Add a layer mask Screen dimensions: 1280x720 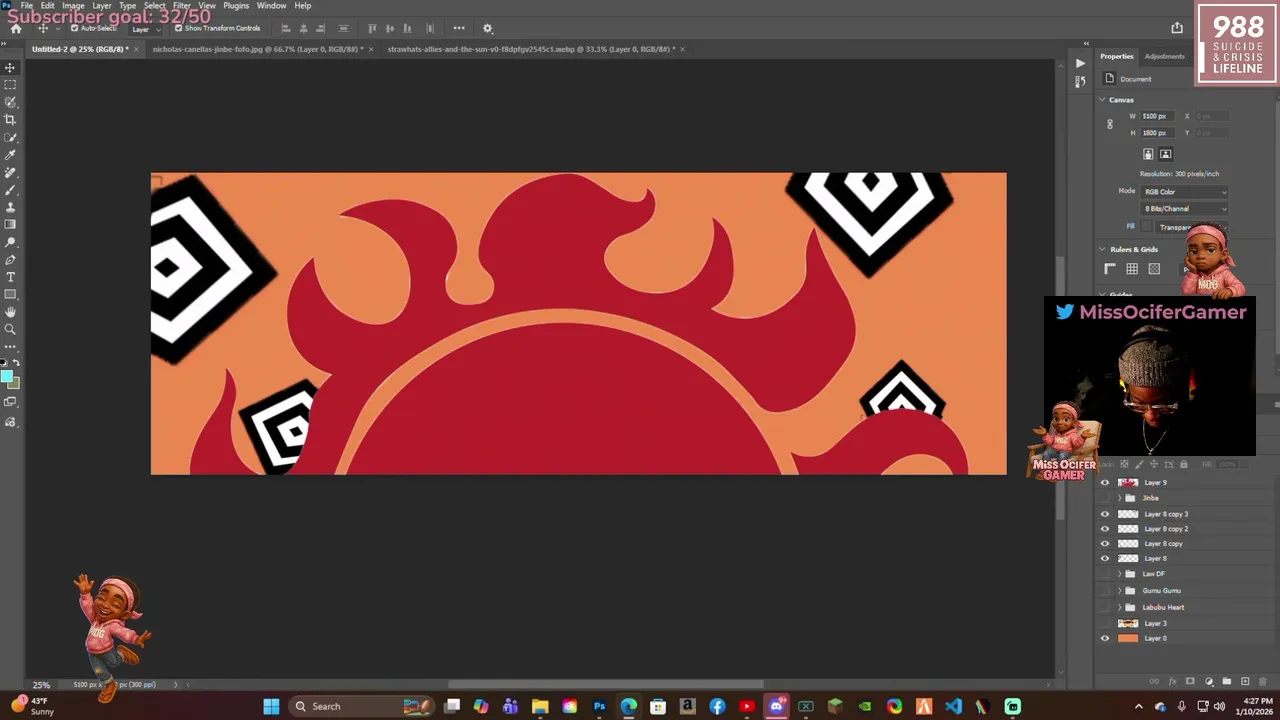click(x=1191, y=681)
